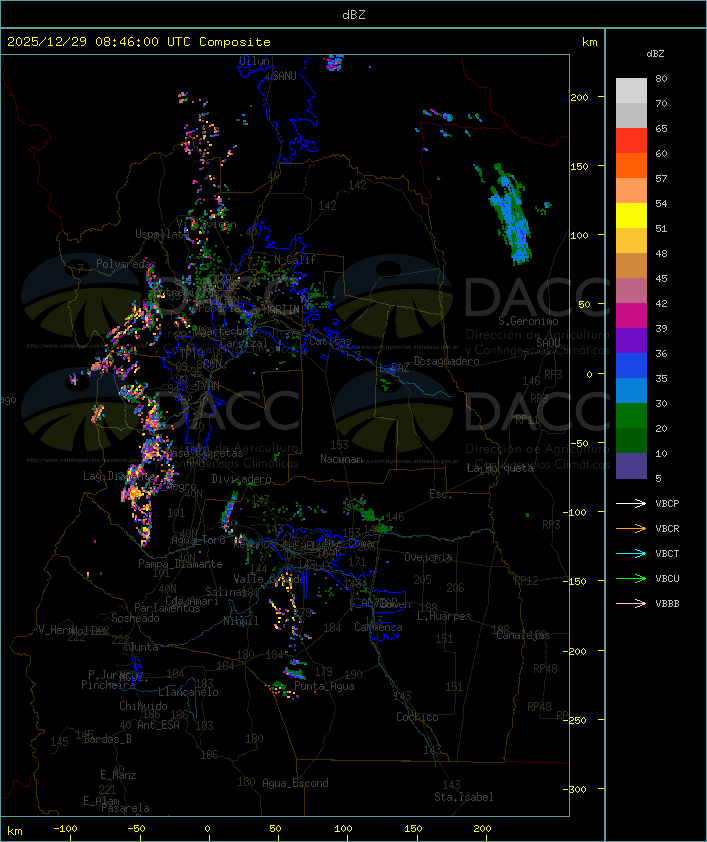Click the Canalejas place label
Viewport: 707px width, 842px height.
[523, 635]
